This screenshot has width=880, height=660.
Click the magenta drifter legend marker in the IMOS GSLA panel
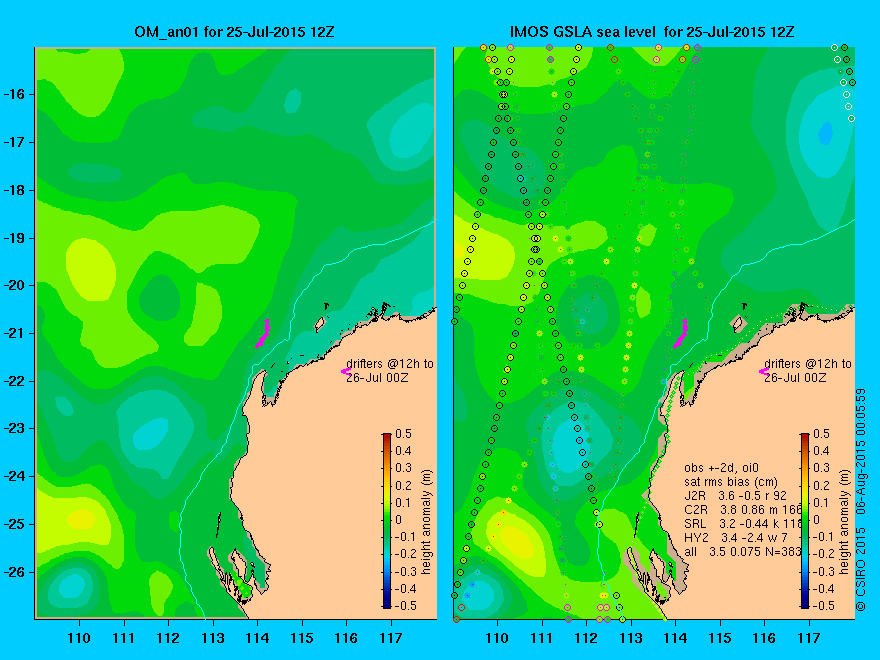pos(764,371)
